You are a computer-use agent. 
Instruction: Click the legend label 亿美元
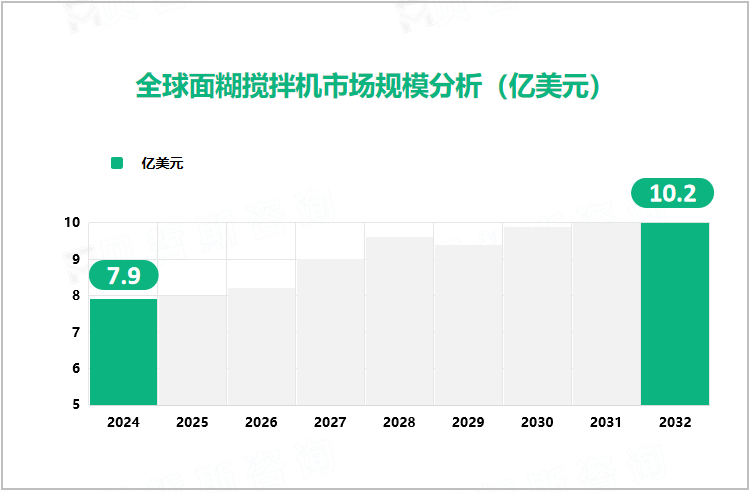162,163
